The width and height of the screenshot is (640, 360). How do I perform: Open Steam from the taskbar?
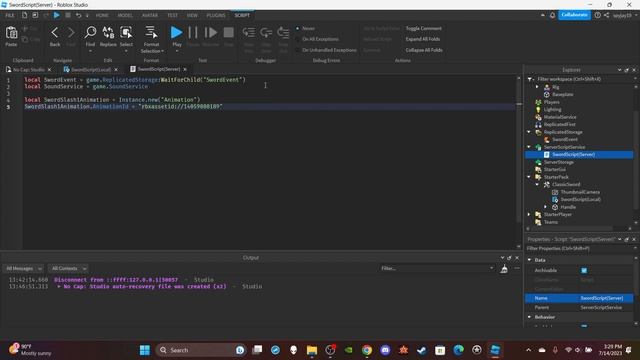tap(422, 350)
